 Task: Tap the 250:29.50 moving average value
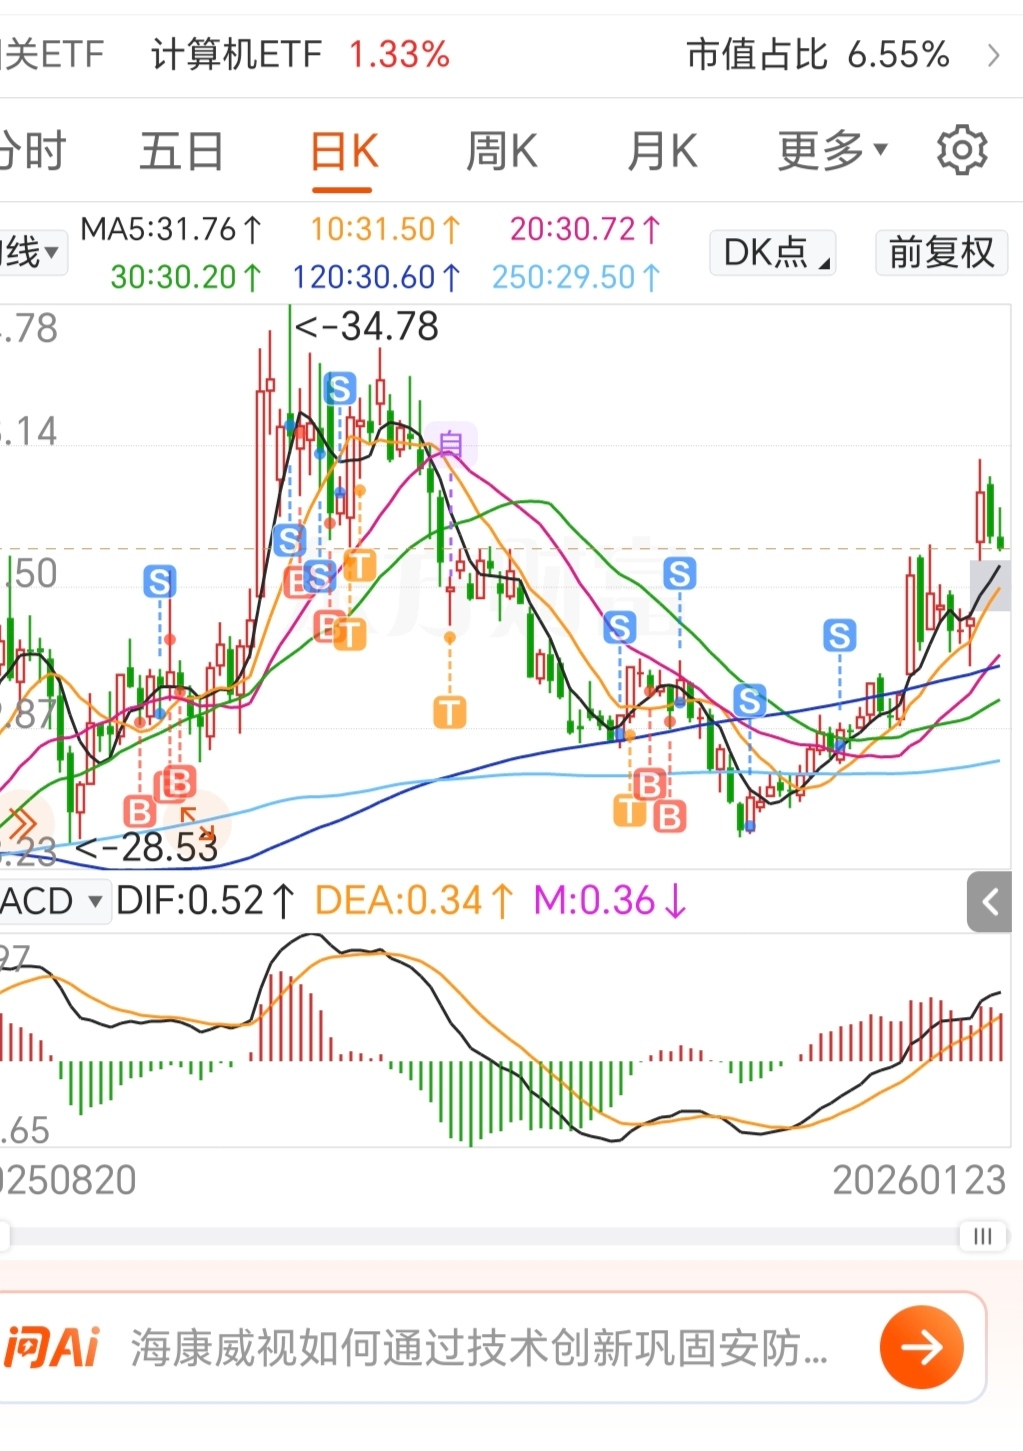pos(576,277)
